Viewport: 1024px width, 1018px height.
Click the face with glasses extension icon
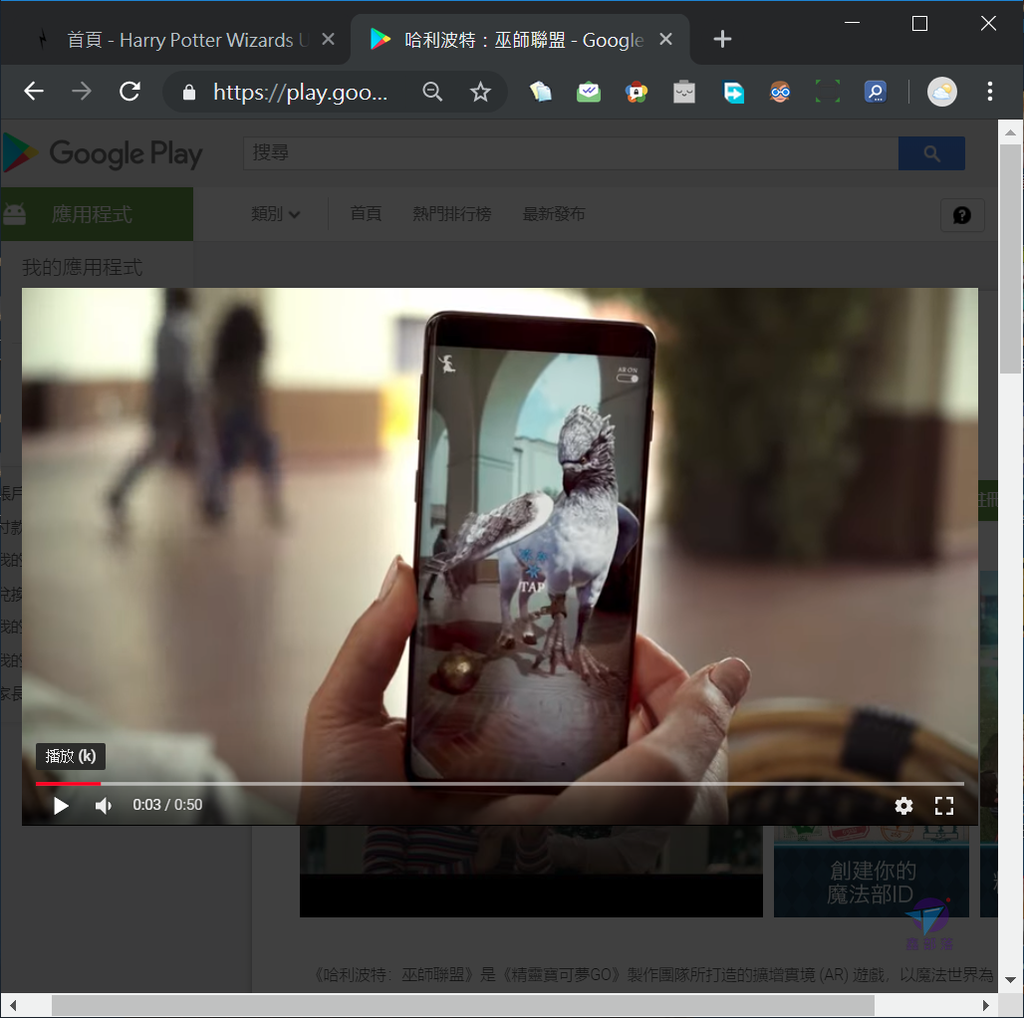click(x=780, y=92)
